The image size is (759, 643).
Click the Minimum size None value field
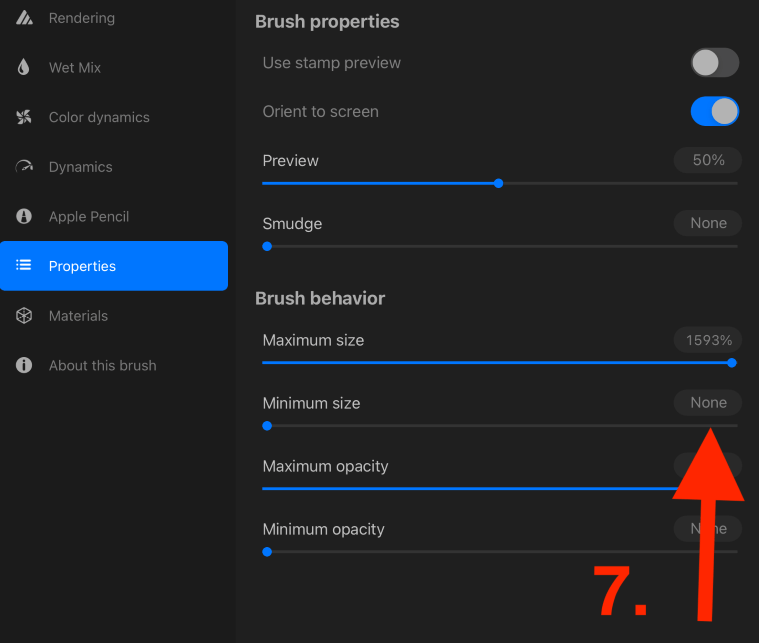(708, 402)
